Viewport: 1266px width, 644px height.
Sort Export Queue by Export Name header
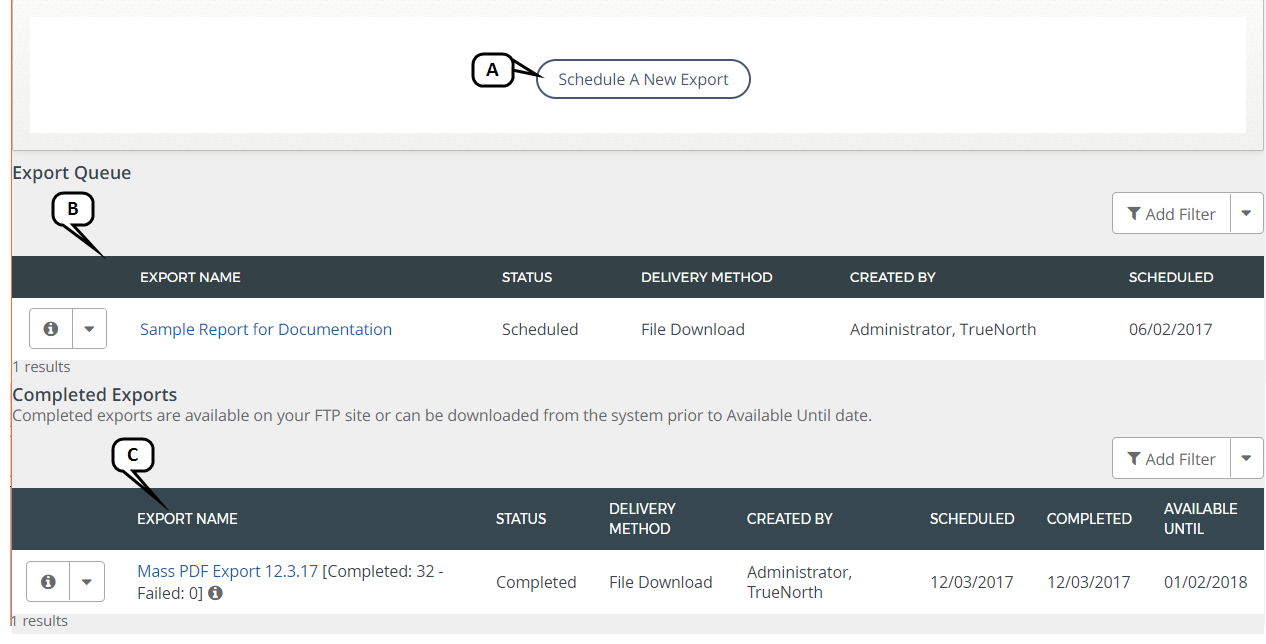[x=190, y=277]
